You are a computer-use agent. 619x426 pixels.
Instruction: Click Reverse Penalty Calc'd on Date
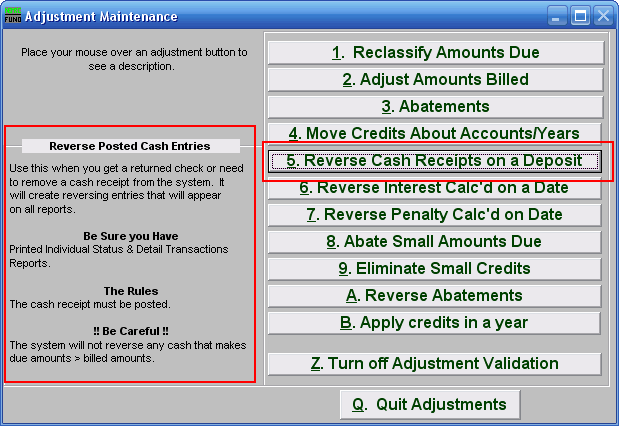[x=435, y=214]
